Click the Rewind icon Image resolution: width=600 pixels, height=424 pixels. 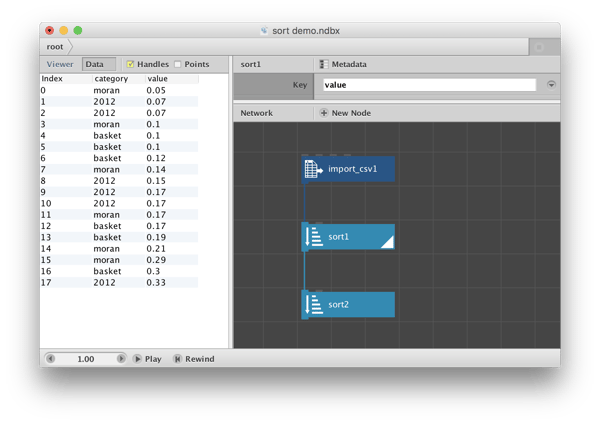(x=177, y=359)
